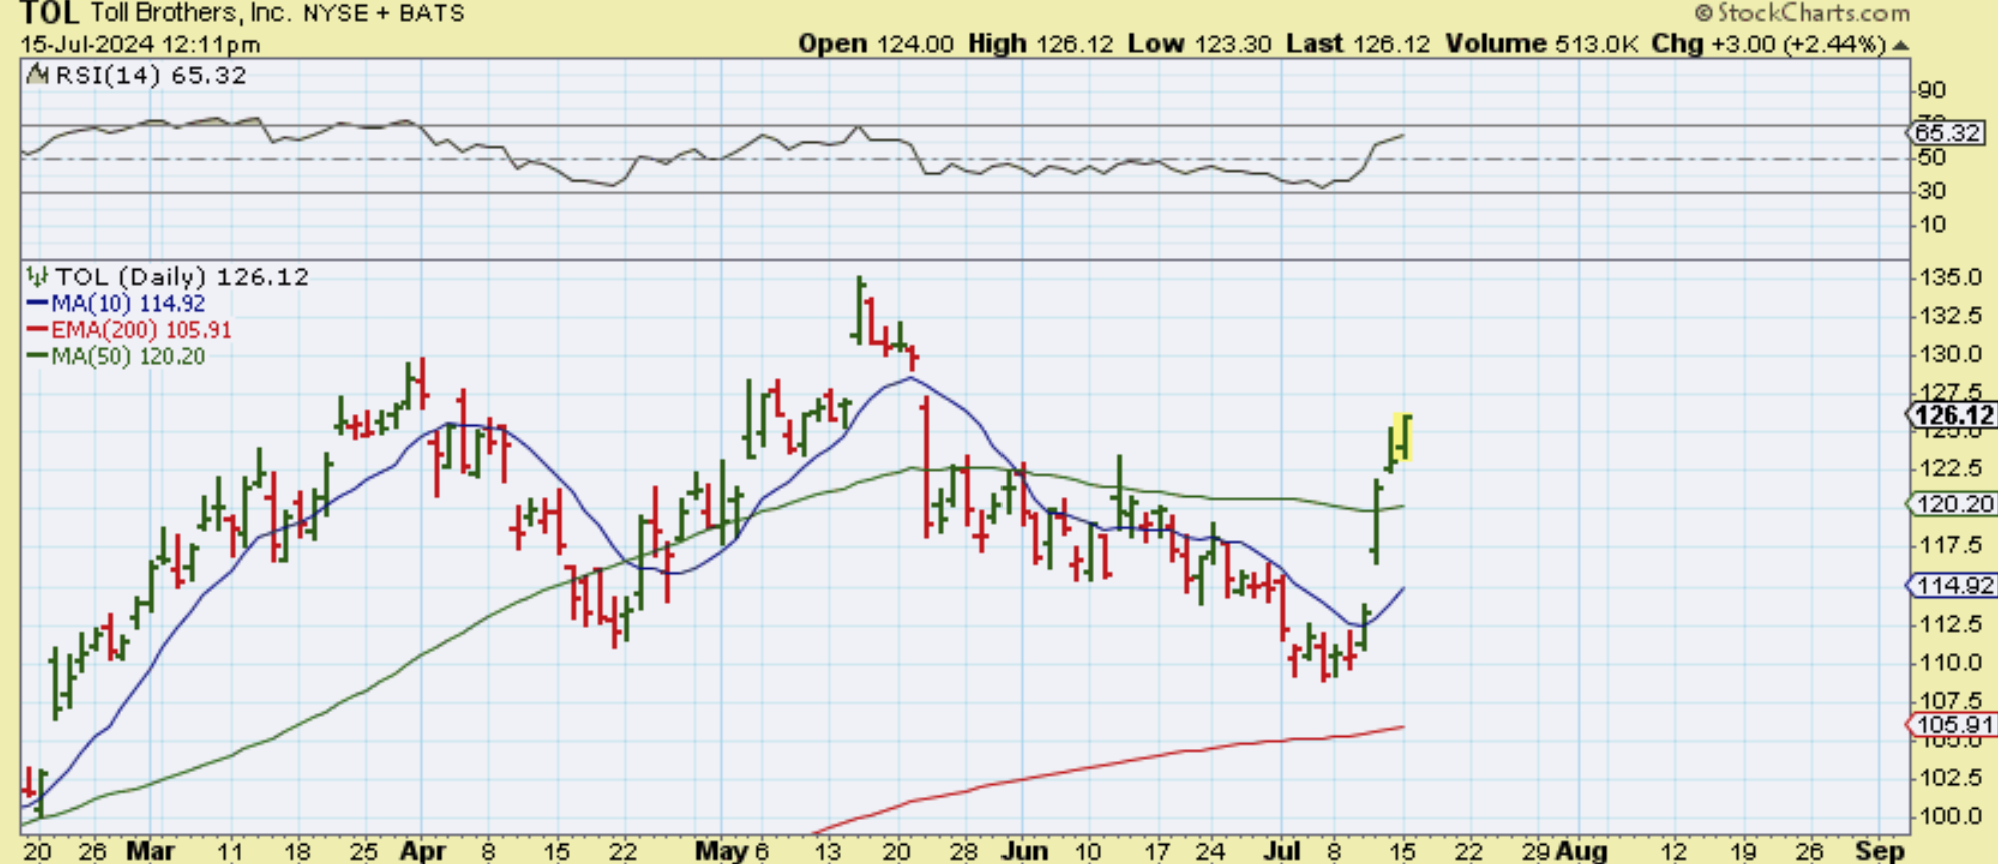The image size is (1998, 864).
Task: Click the exchange label NYSE + BATS
Action: tap(383, 13)
